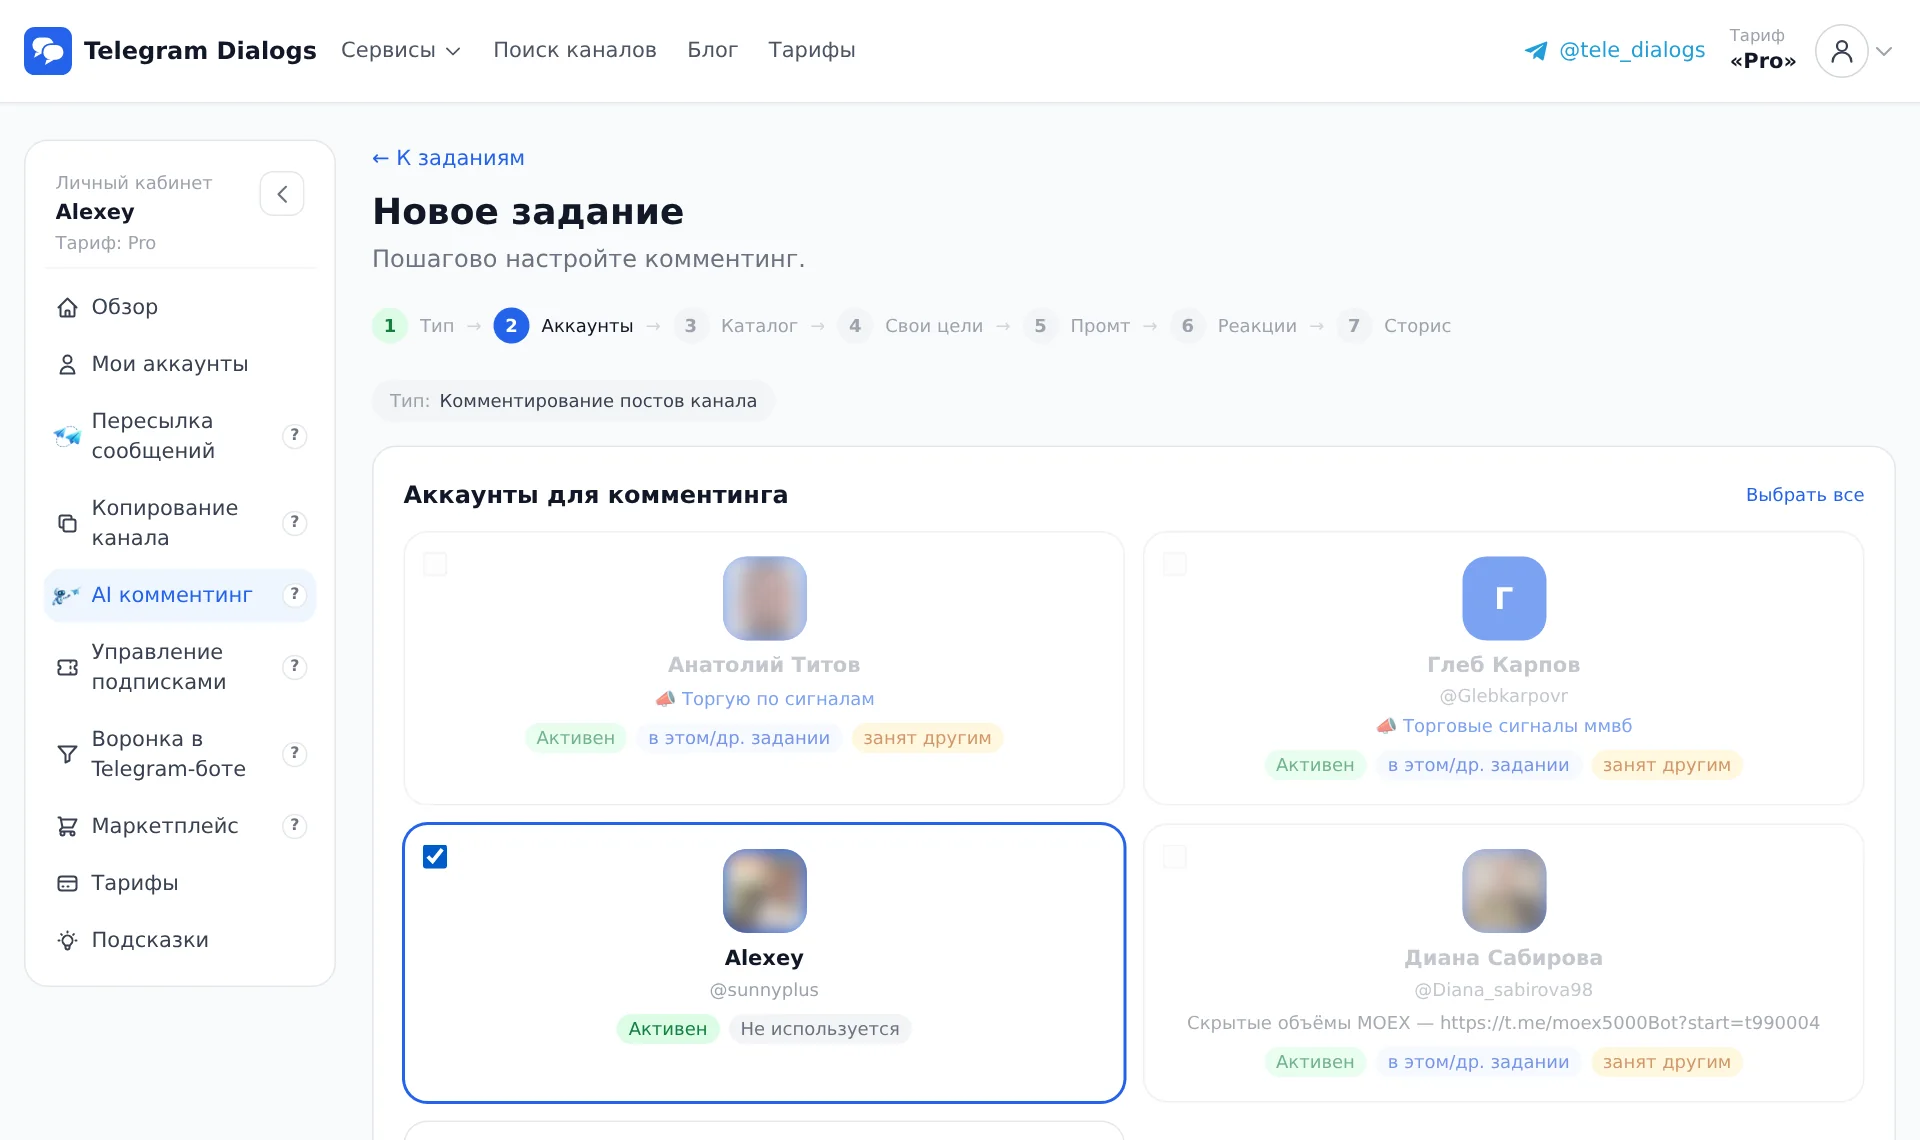Expand the profile menu chevron
The height and width of the screenshot is (1140, 1920).
(x=1884, y=51)
